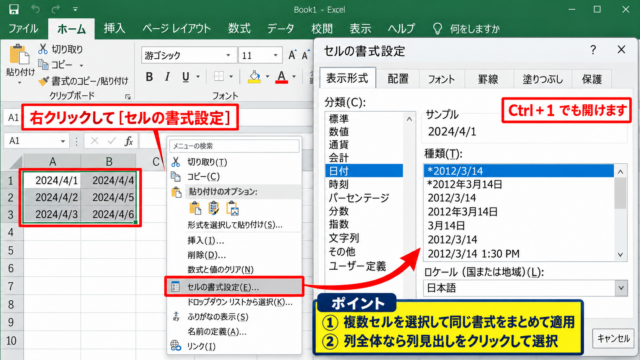The width and height of the screenshot is (640, 360).
Task: Open the 罫線 tab in dialog
Action: [x=488, y=79]
